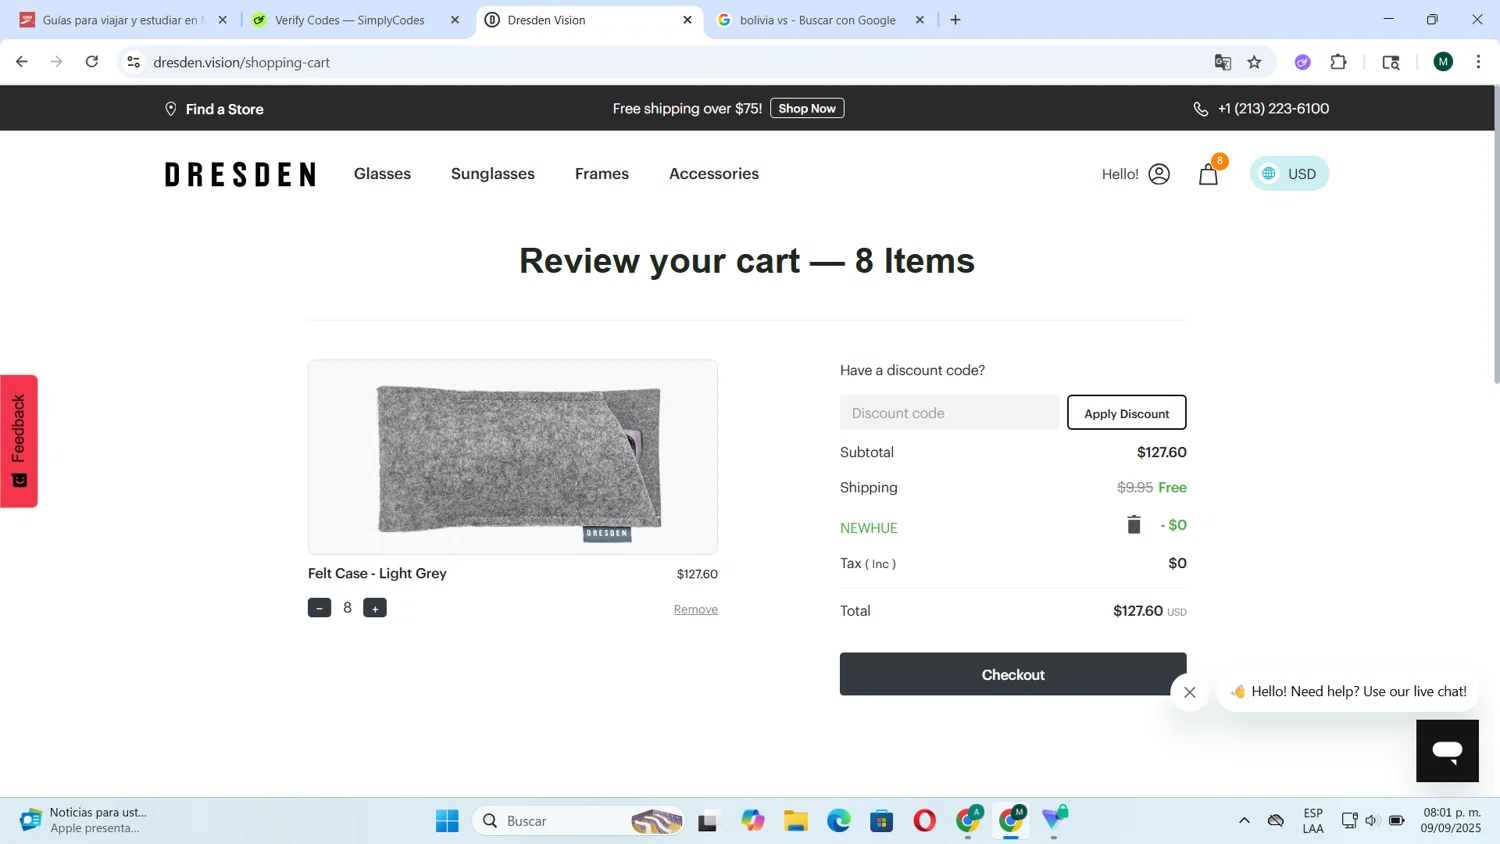
Task: View site information icon in address bar
Action: 133,62
